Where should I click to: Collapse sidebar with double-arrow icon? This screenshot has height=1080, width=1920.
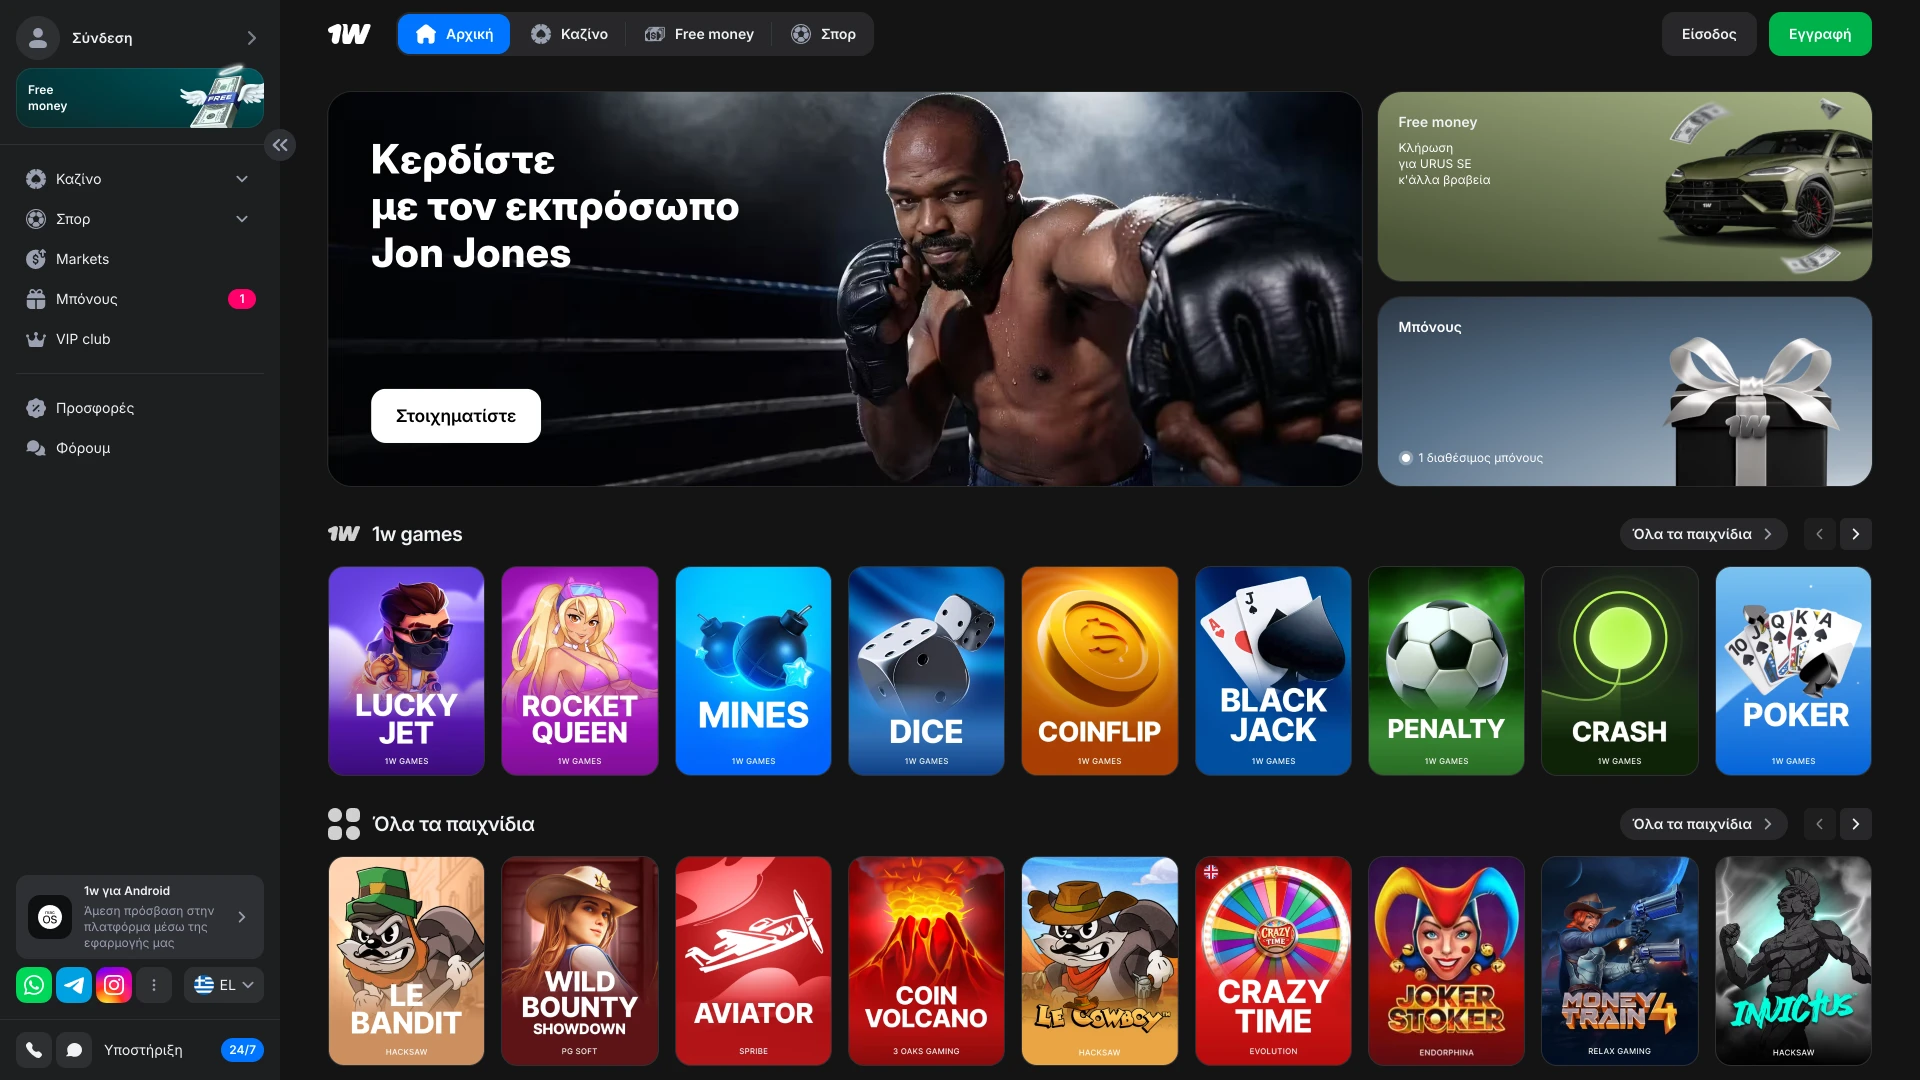click(280, 146)
